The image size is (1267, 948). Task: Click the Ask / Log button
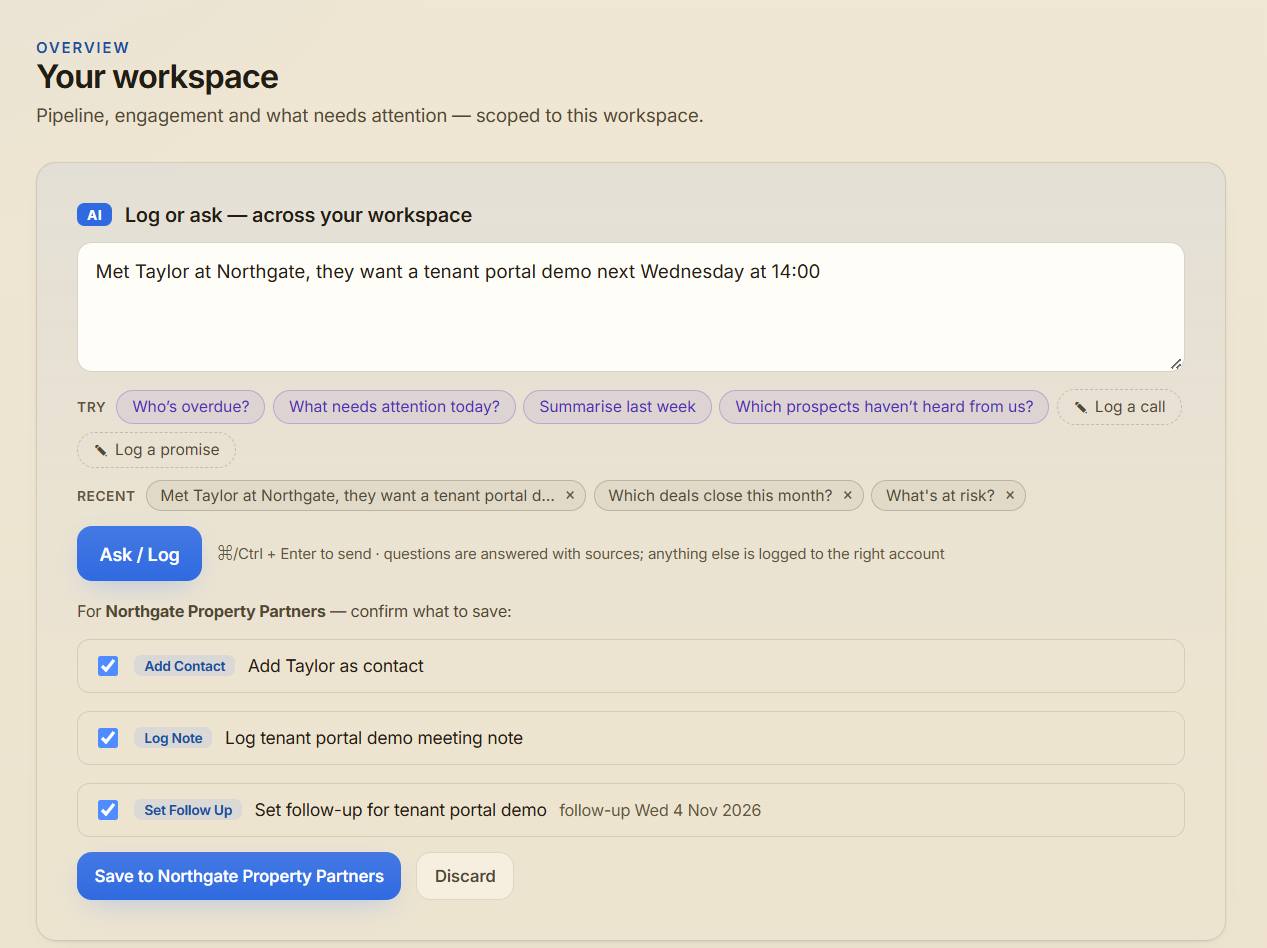[139, 554]
